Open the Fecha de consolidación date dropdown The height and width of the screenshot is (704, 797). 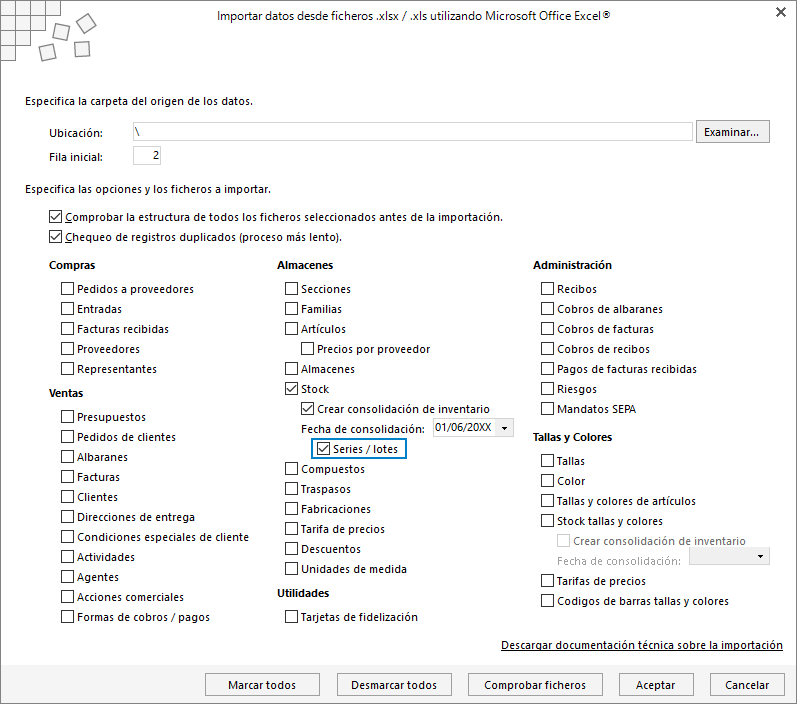(x=504, y=428)
